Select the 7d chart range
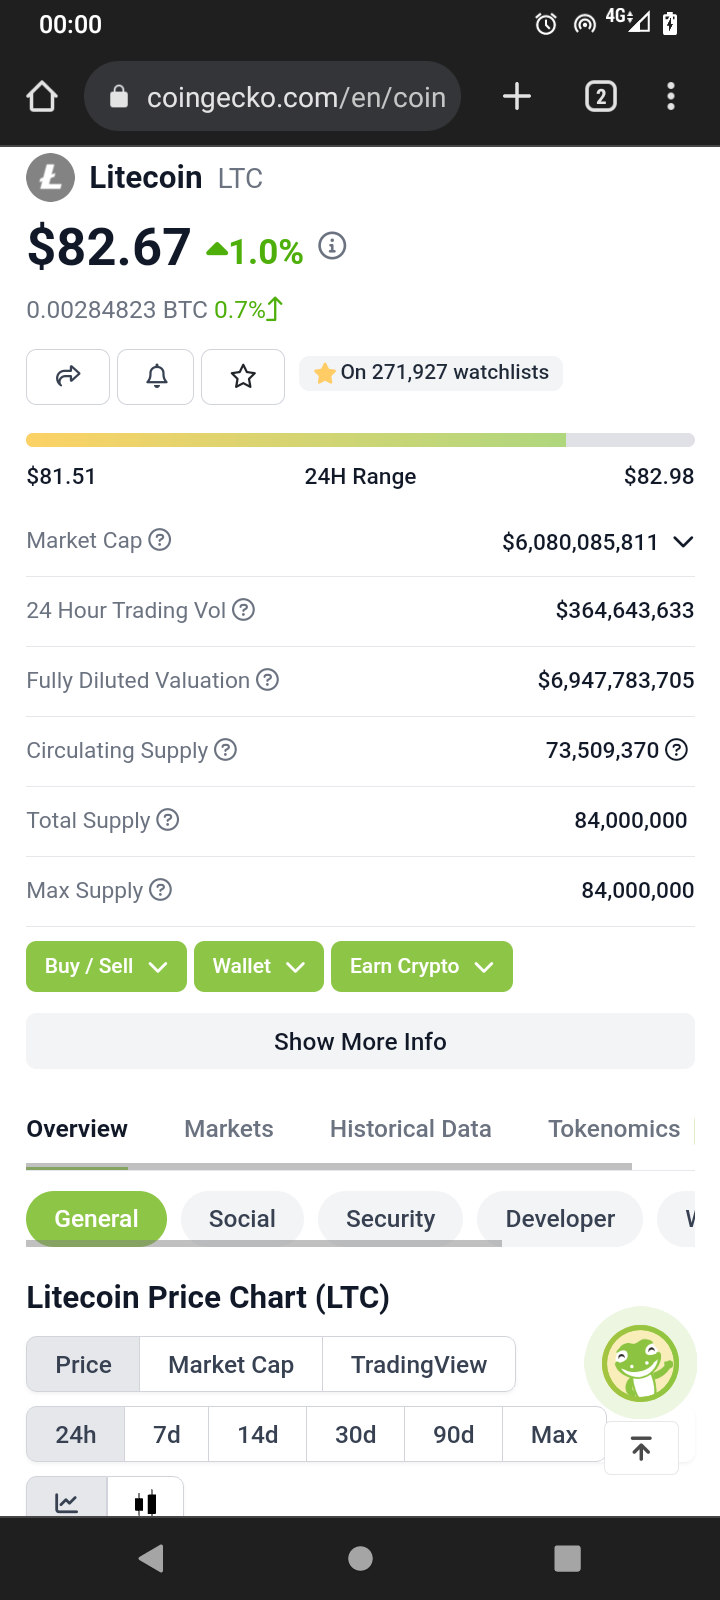This screenshot has height=1600, width=720. (167, 1435)
